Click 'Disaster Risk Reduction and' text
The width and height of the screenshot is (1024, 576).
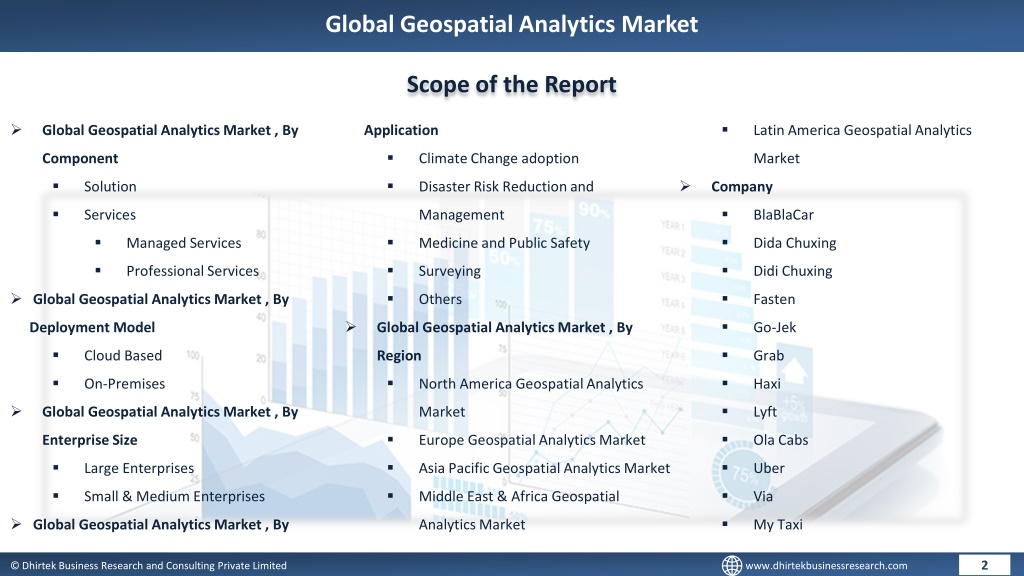(x=506, y=187)
